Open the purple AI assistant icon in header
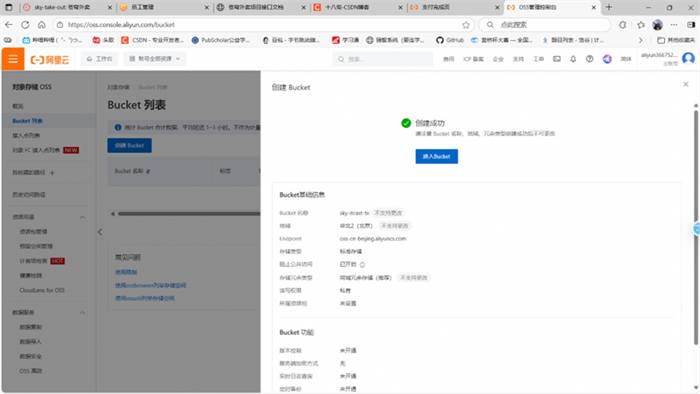The width and height of the screenshot is (700, 394). click(x=607, y=59)
